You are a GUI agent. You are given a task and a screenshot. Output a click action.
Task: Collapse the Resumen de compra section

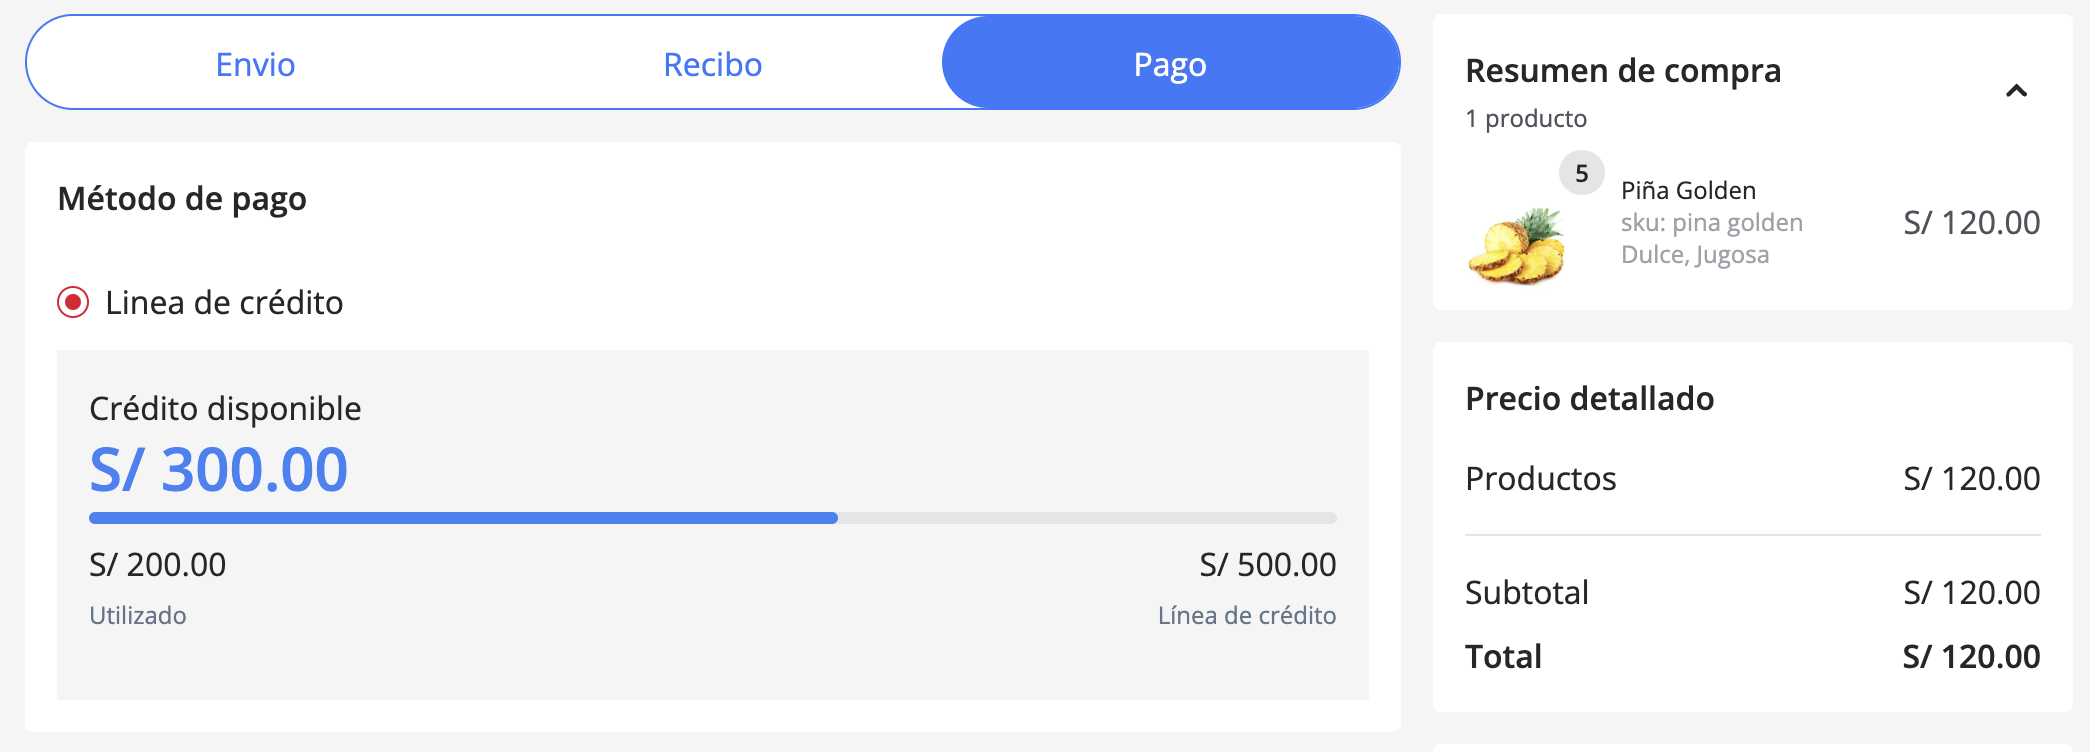tap(2016, 92)
